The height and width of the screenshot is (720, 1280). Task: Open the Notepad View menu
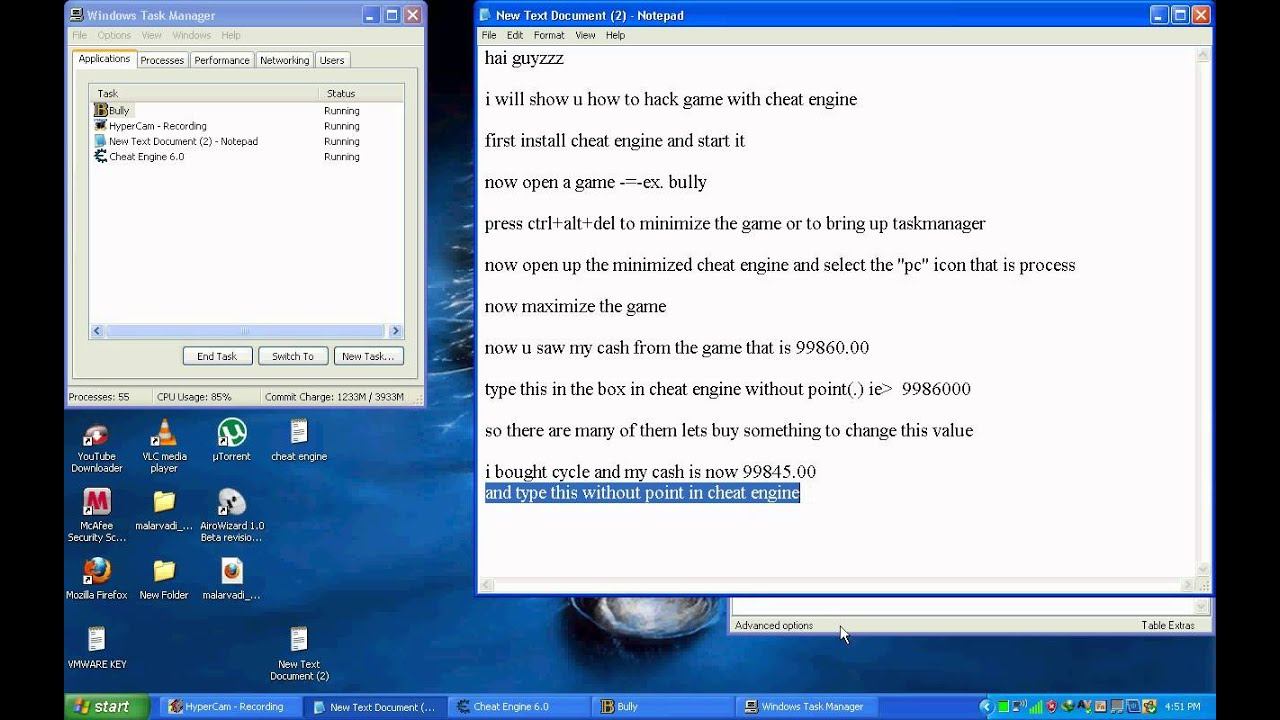[x=585, y=35]
